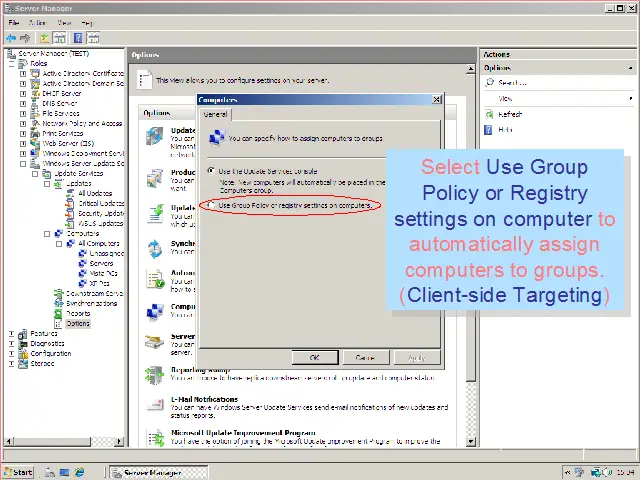Image resolution: width=640 pixels, height=480 pixels.
Task: Open the Help menu
Action: [x=87, y=23]
